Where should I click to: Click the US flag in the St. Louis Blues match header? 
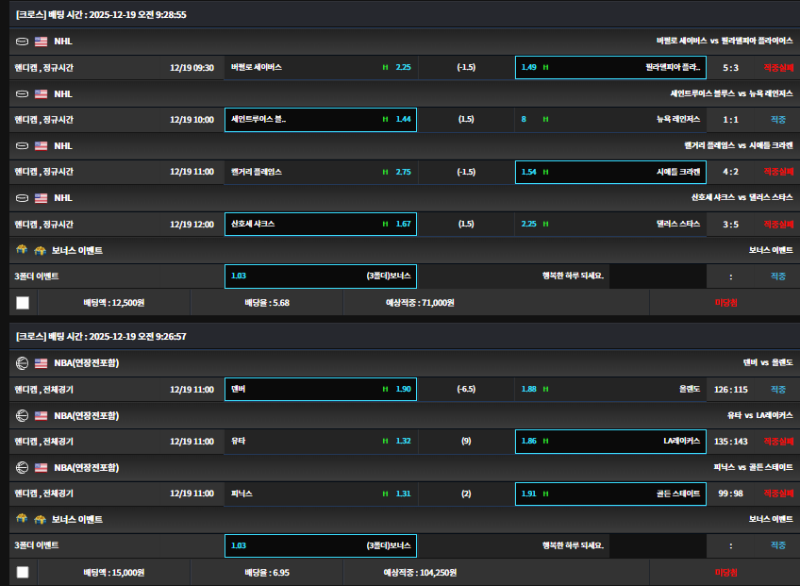(41, 94)
